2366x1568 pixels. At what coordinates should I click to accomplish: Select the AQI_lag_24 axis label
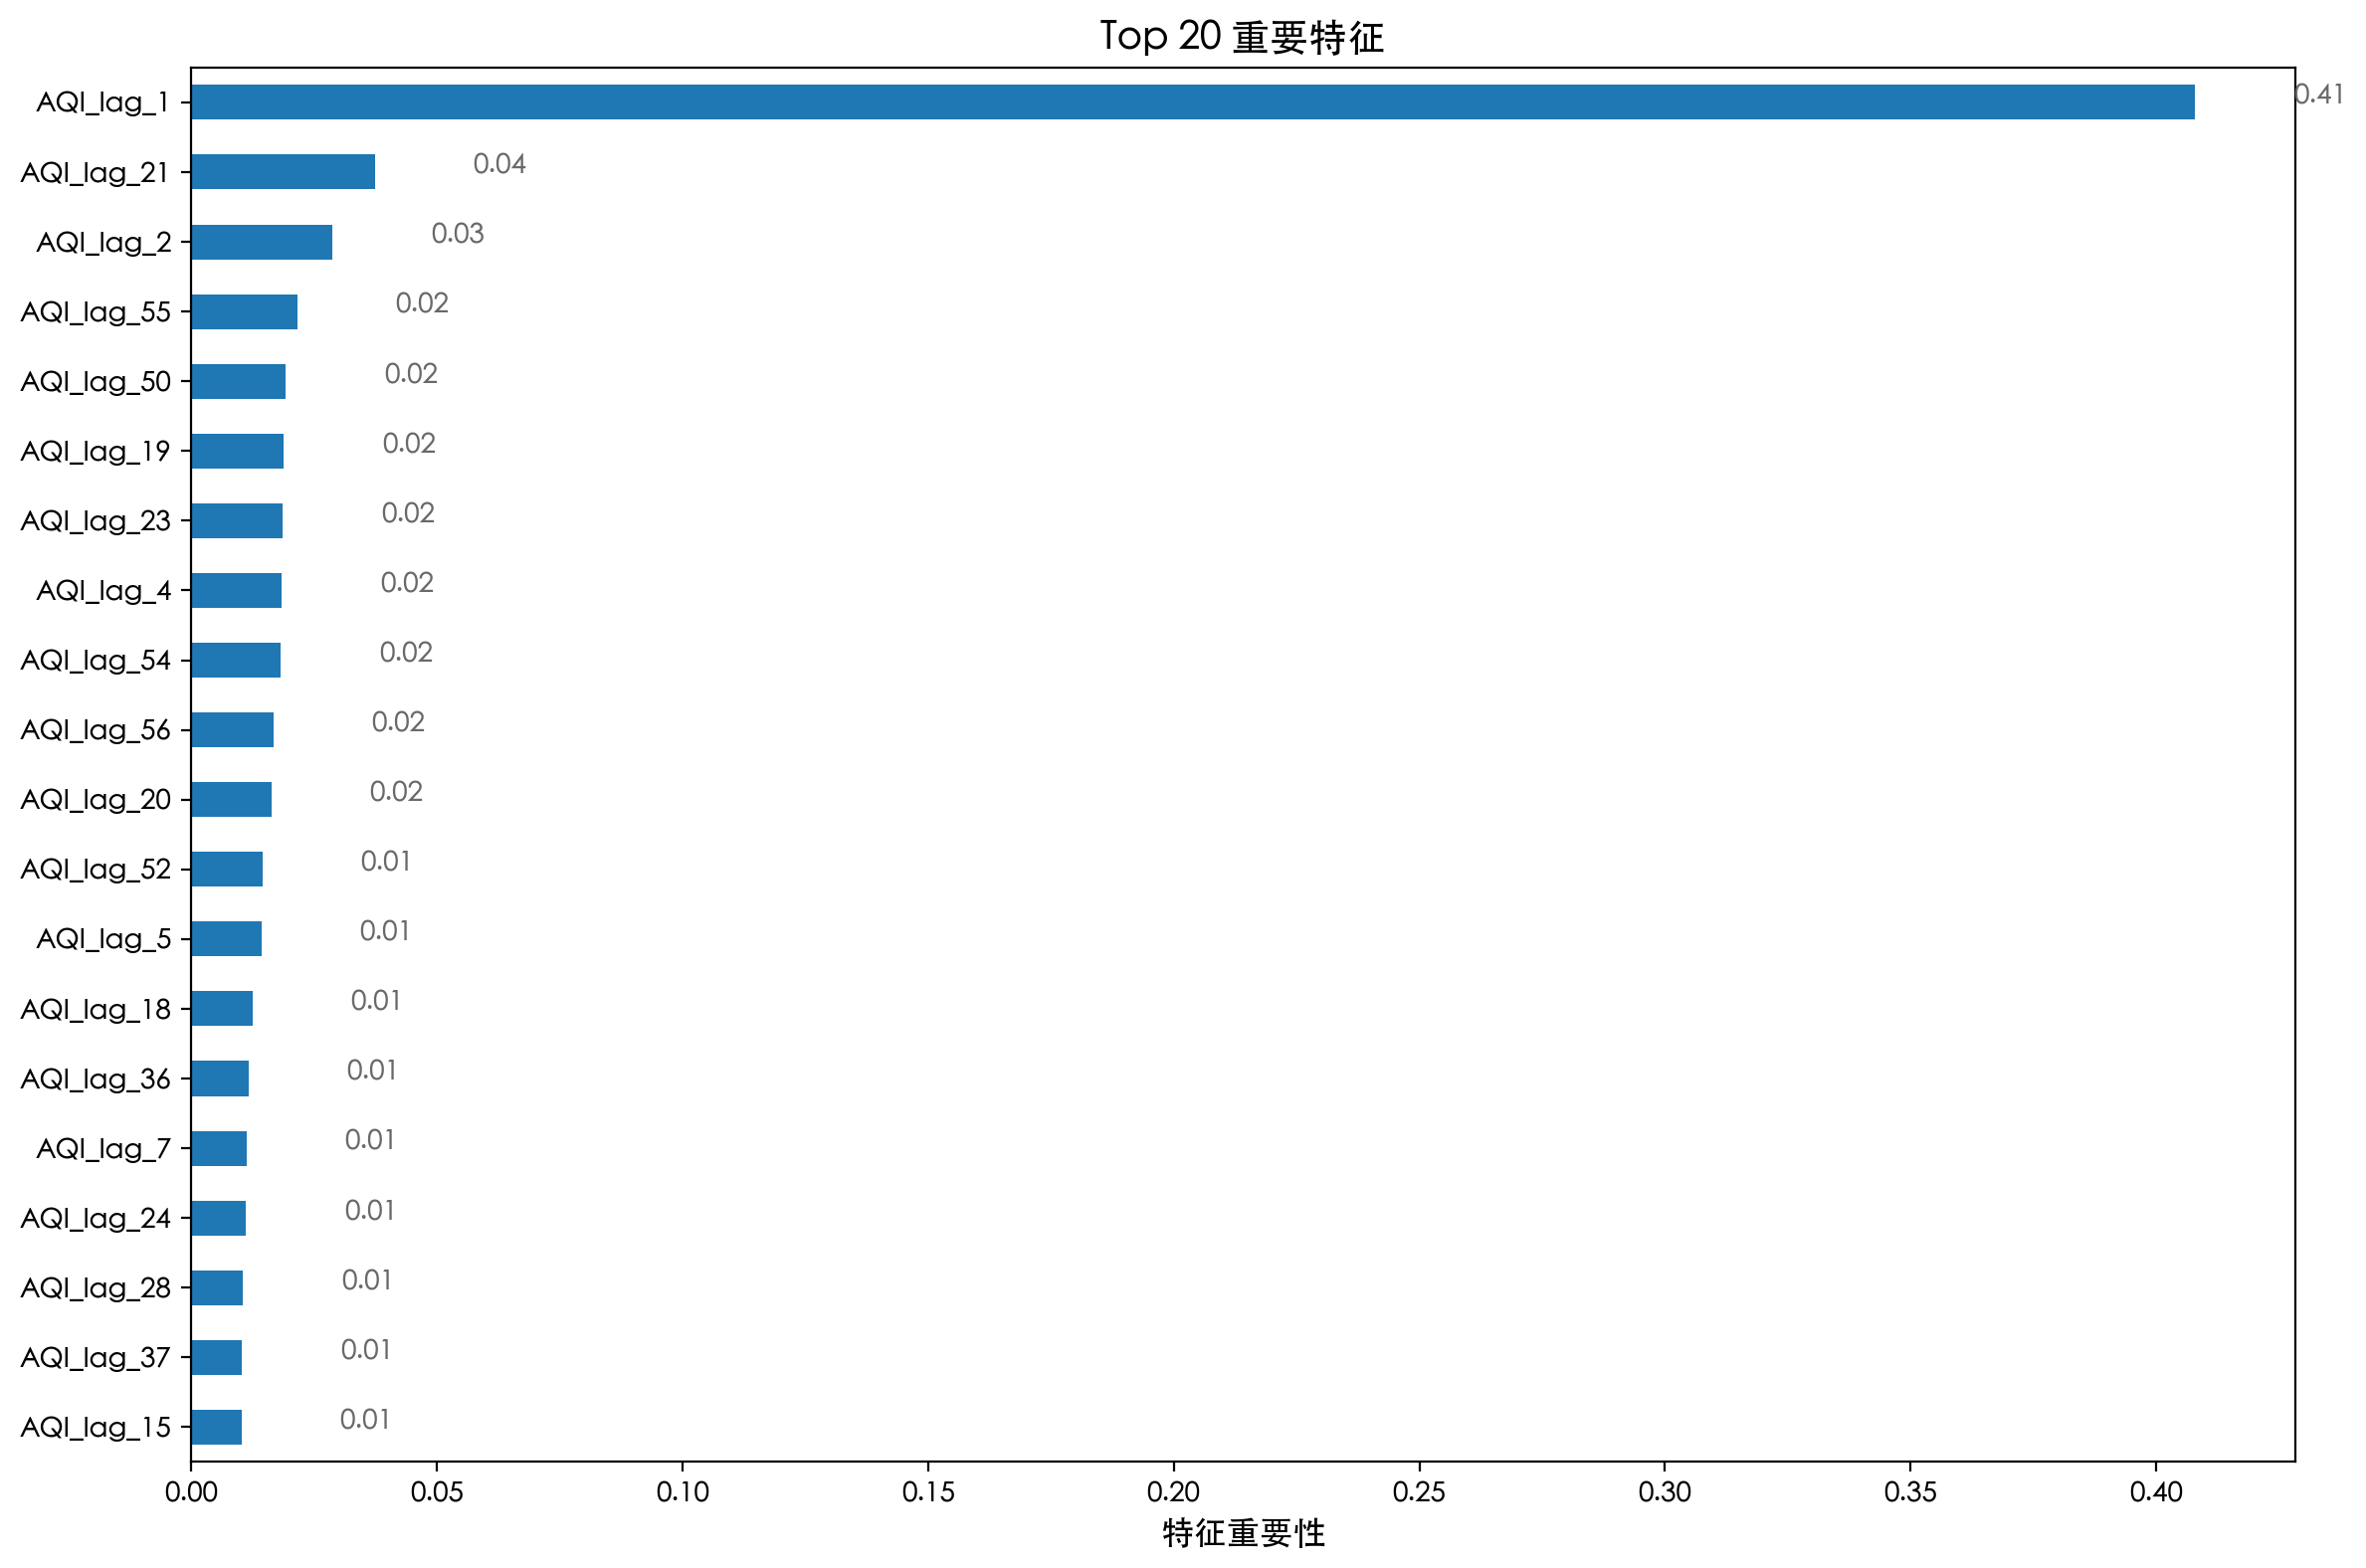coord(95,1218)
